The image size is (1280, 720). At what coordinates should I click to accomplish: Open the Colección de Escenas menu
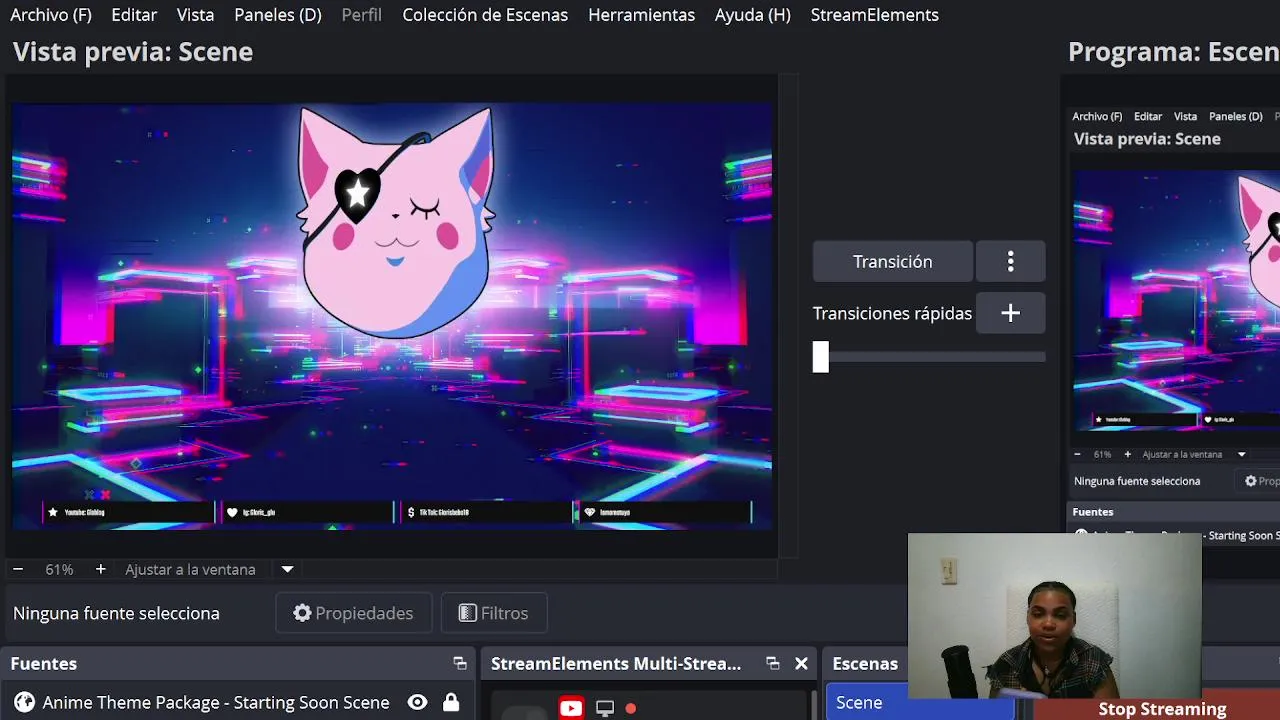tap(485, 15)
